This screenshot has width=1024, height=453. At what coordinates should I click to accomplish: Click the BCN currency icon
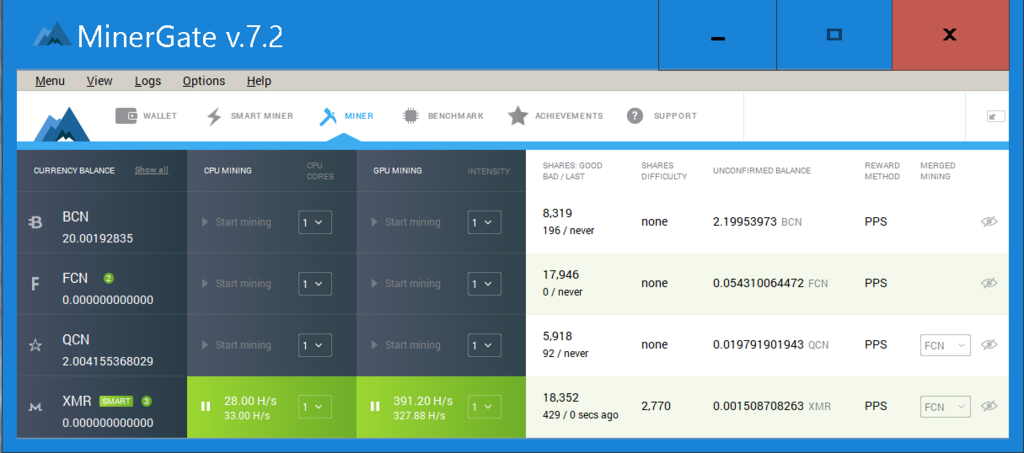point(36,223)
